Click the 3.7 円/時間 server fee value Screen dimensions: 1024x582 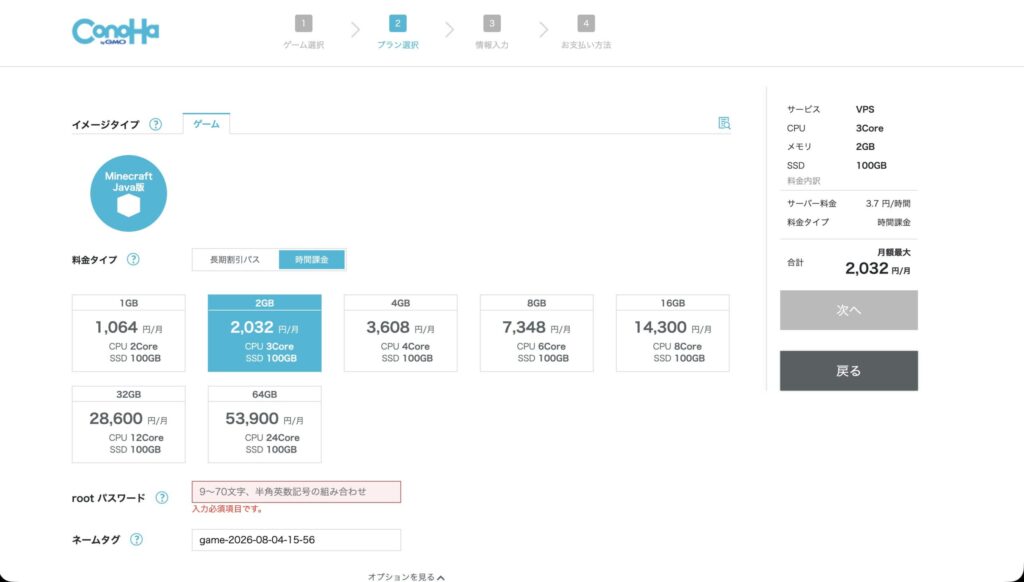(x=888, y=204)
